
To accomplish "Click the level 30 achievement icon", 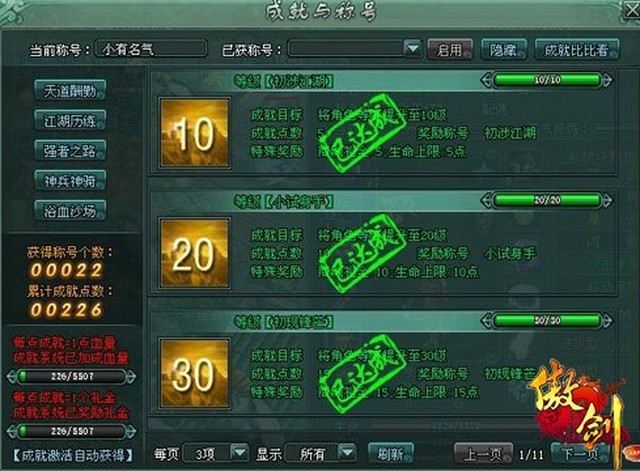I will [x=194, y=373].
